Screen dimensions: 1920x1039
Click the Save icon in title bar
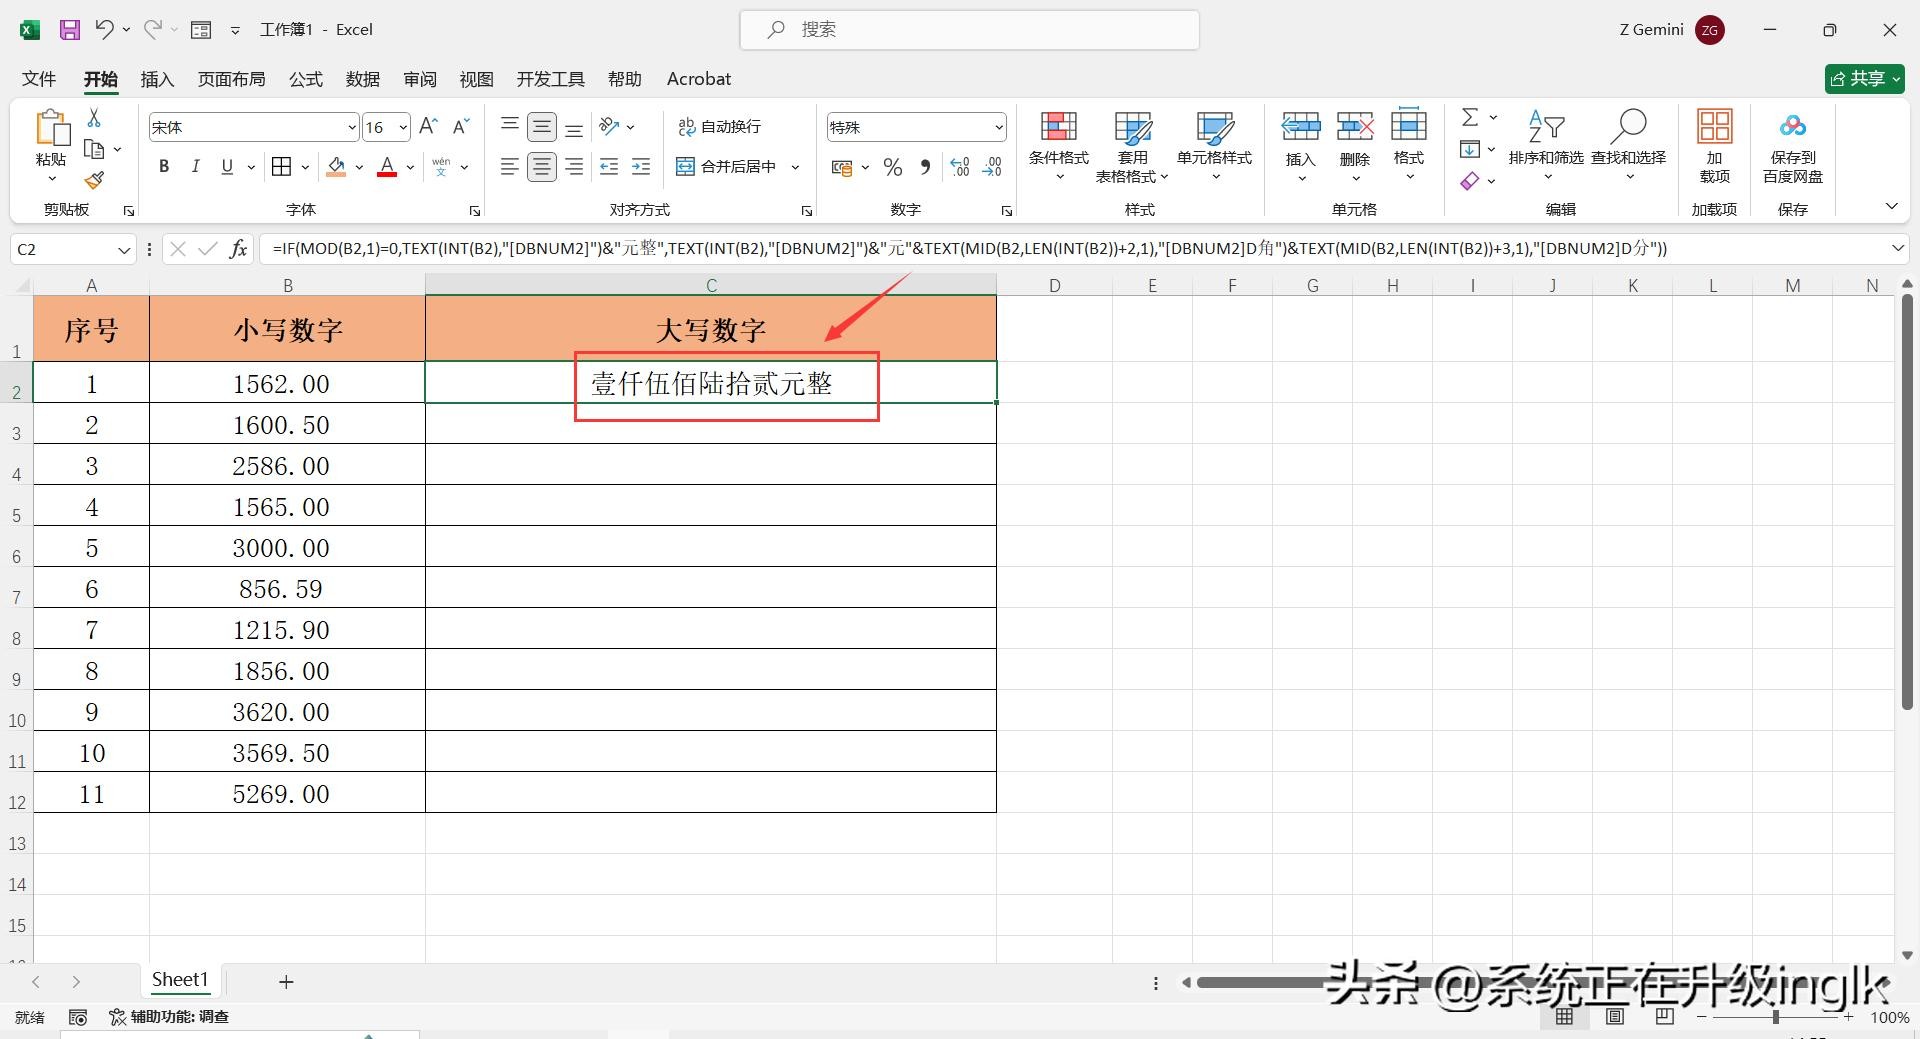pos(69,30)
